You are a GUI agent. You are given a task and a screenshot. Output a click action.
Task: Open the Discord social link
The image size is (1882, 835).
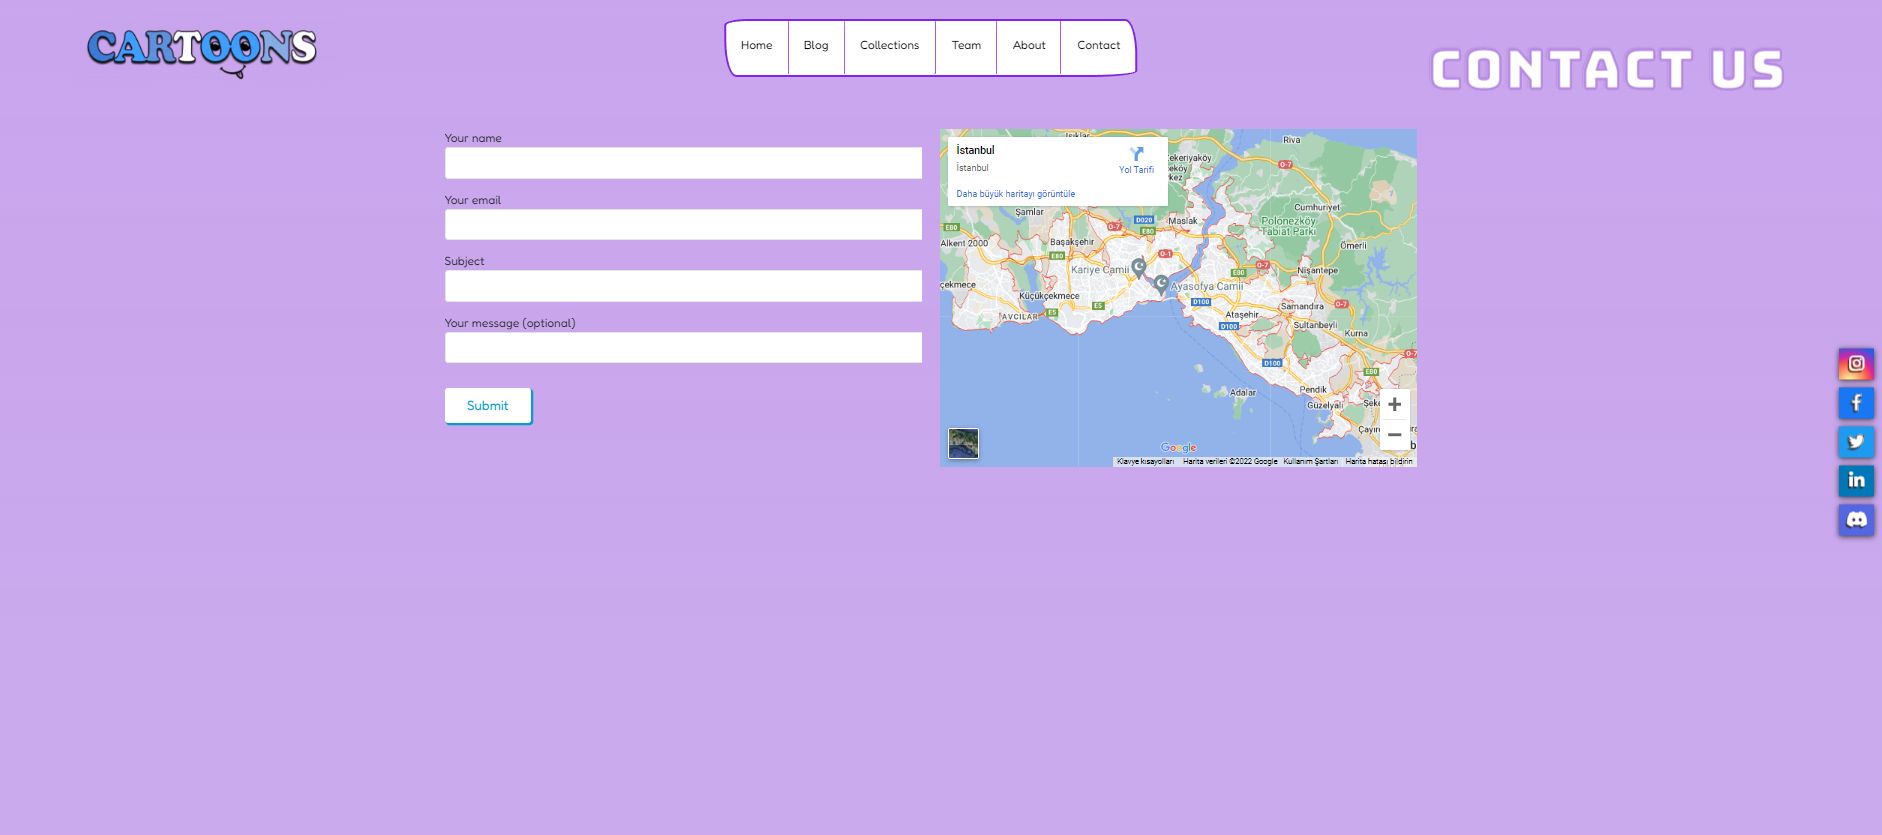[x=1856, y=520]
